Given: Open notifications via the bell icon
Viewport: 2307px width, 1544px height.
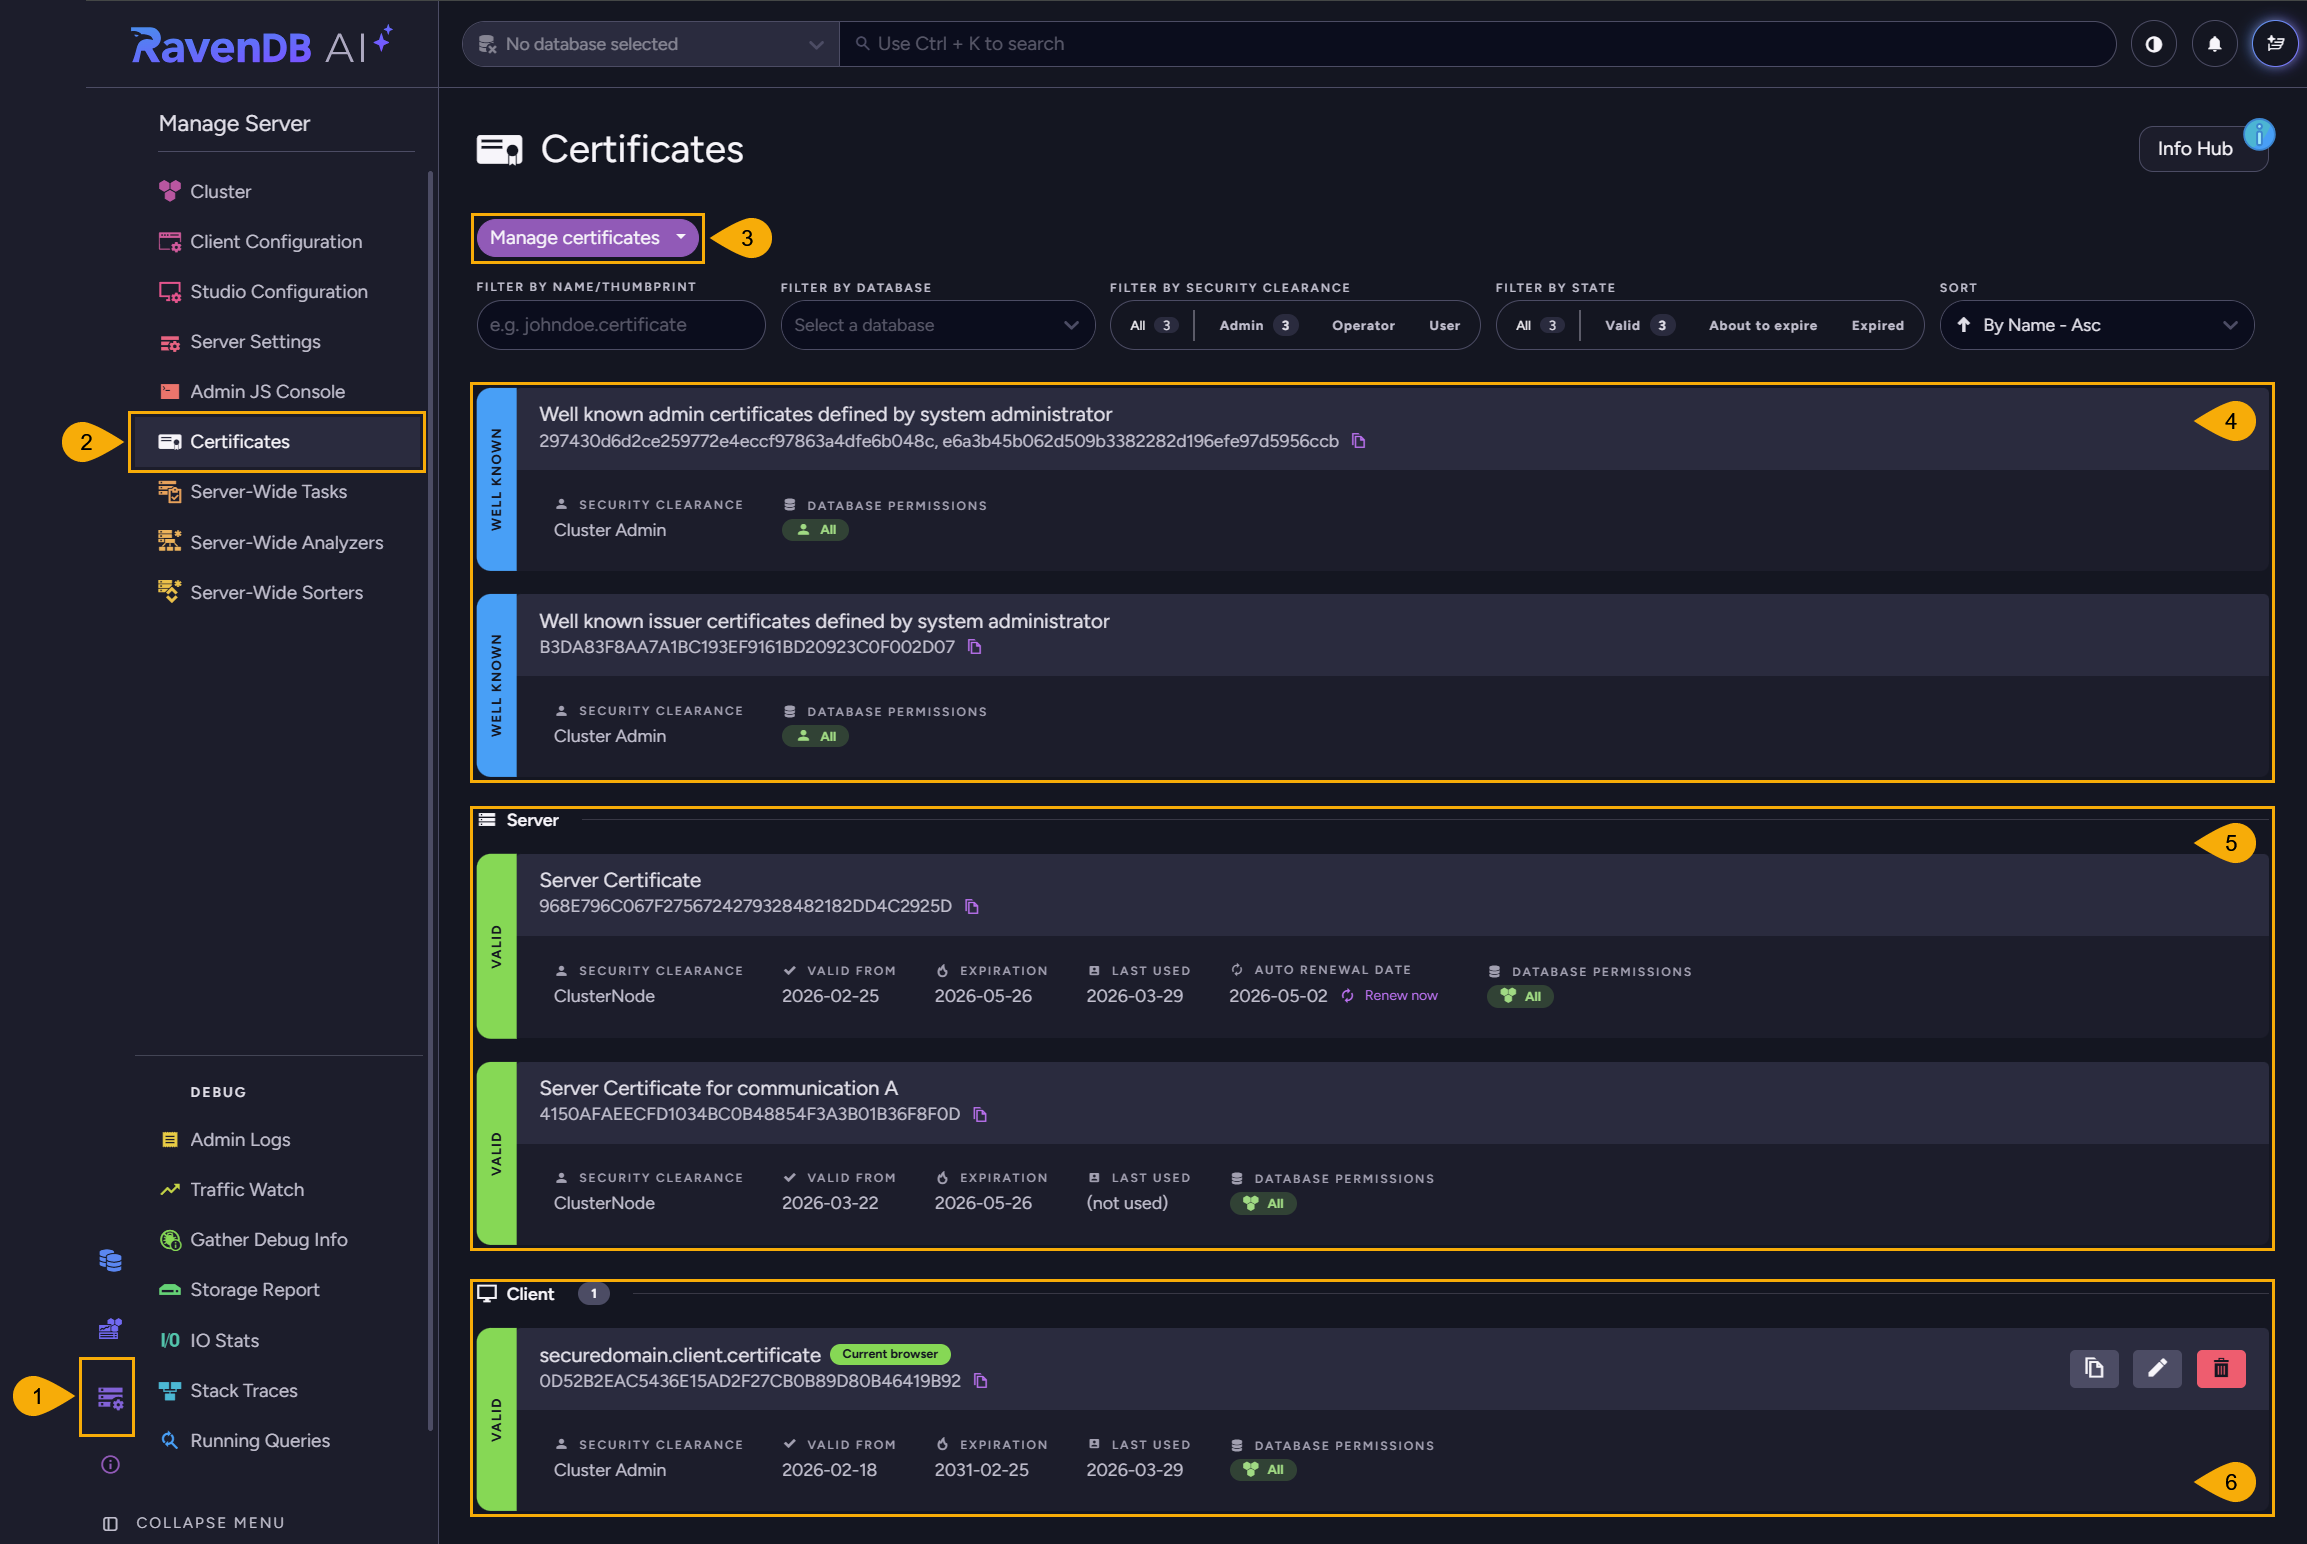Looking at the screenshot, I should (2214, 43).
